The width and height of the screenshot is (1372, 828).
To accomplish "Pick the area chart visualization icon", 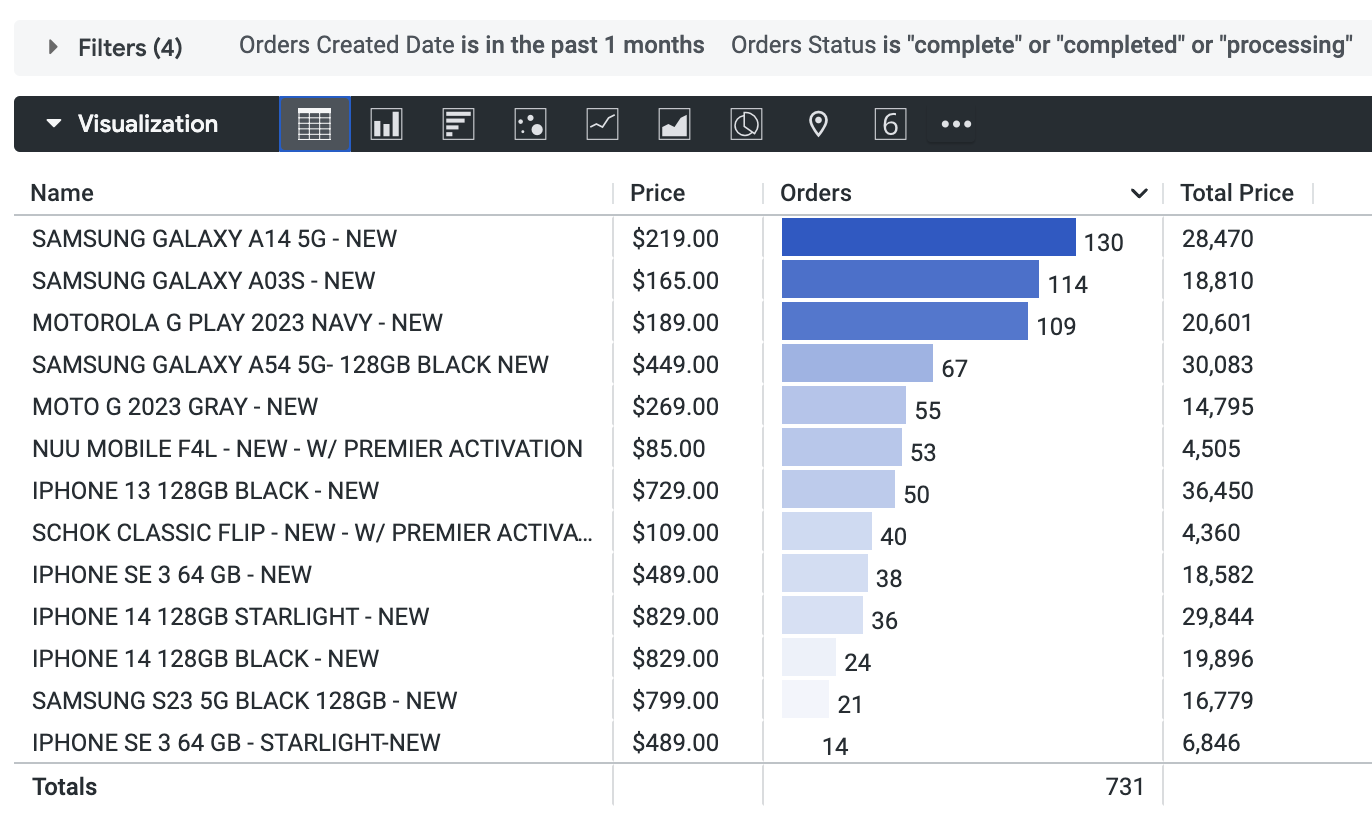I will click(674, 125).
